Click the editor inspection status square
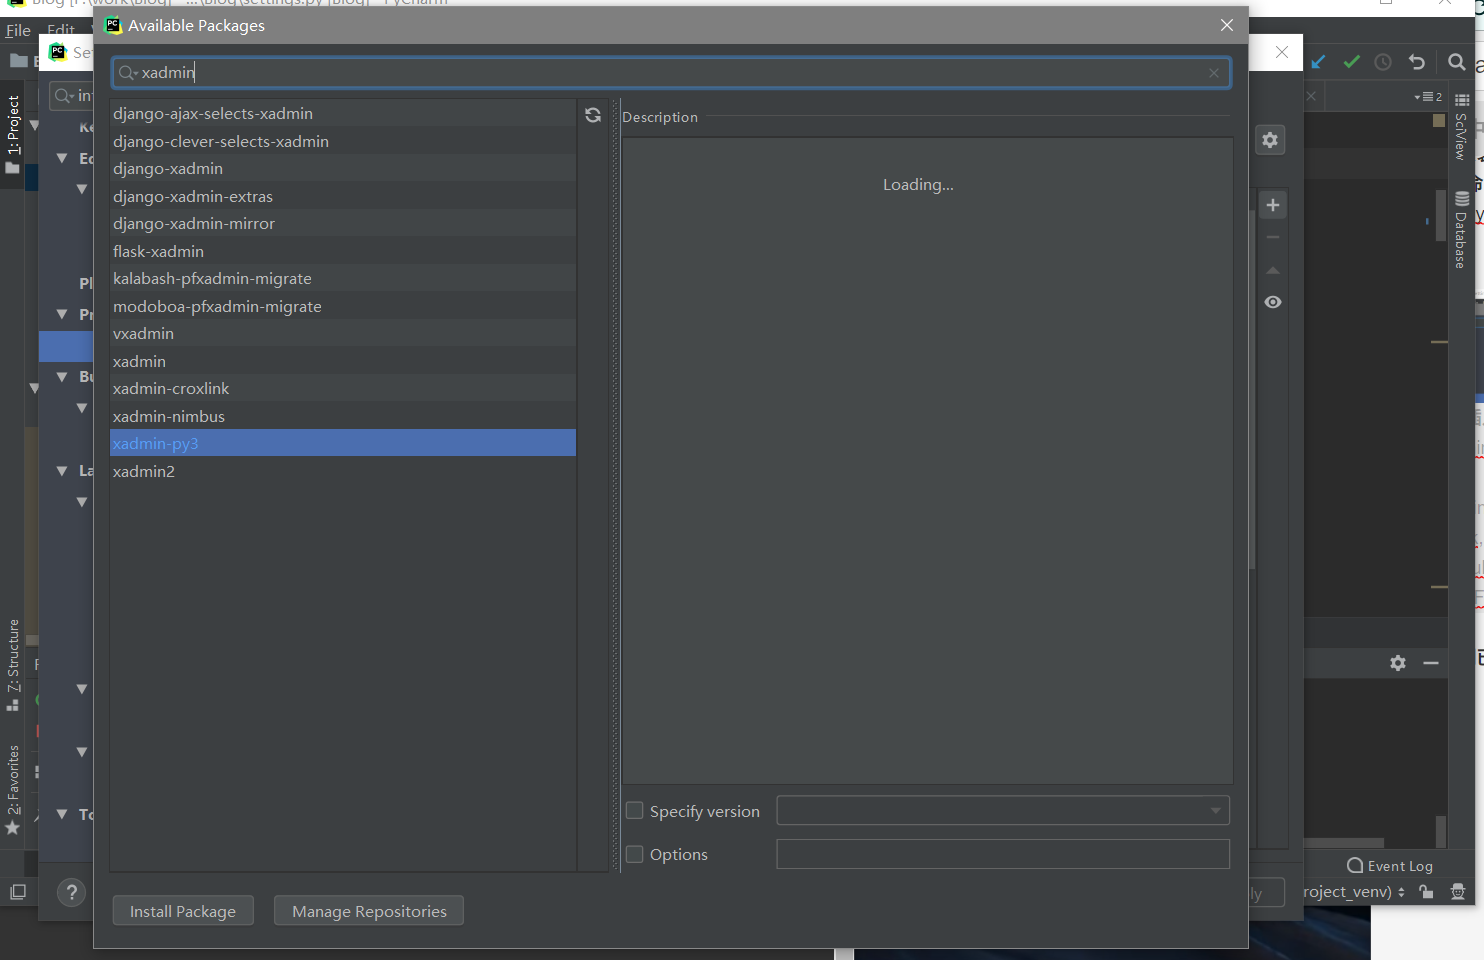The height and width of the screenshot is (960, 1484). (x=1439, y=120)
